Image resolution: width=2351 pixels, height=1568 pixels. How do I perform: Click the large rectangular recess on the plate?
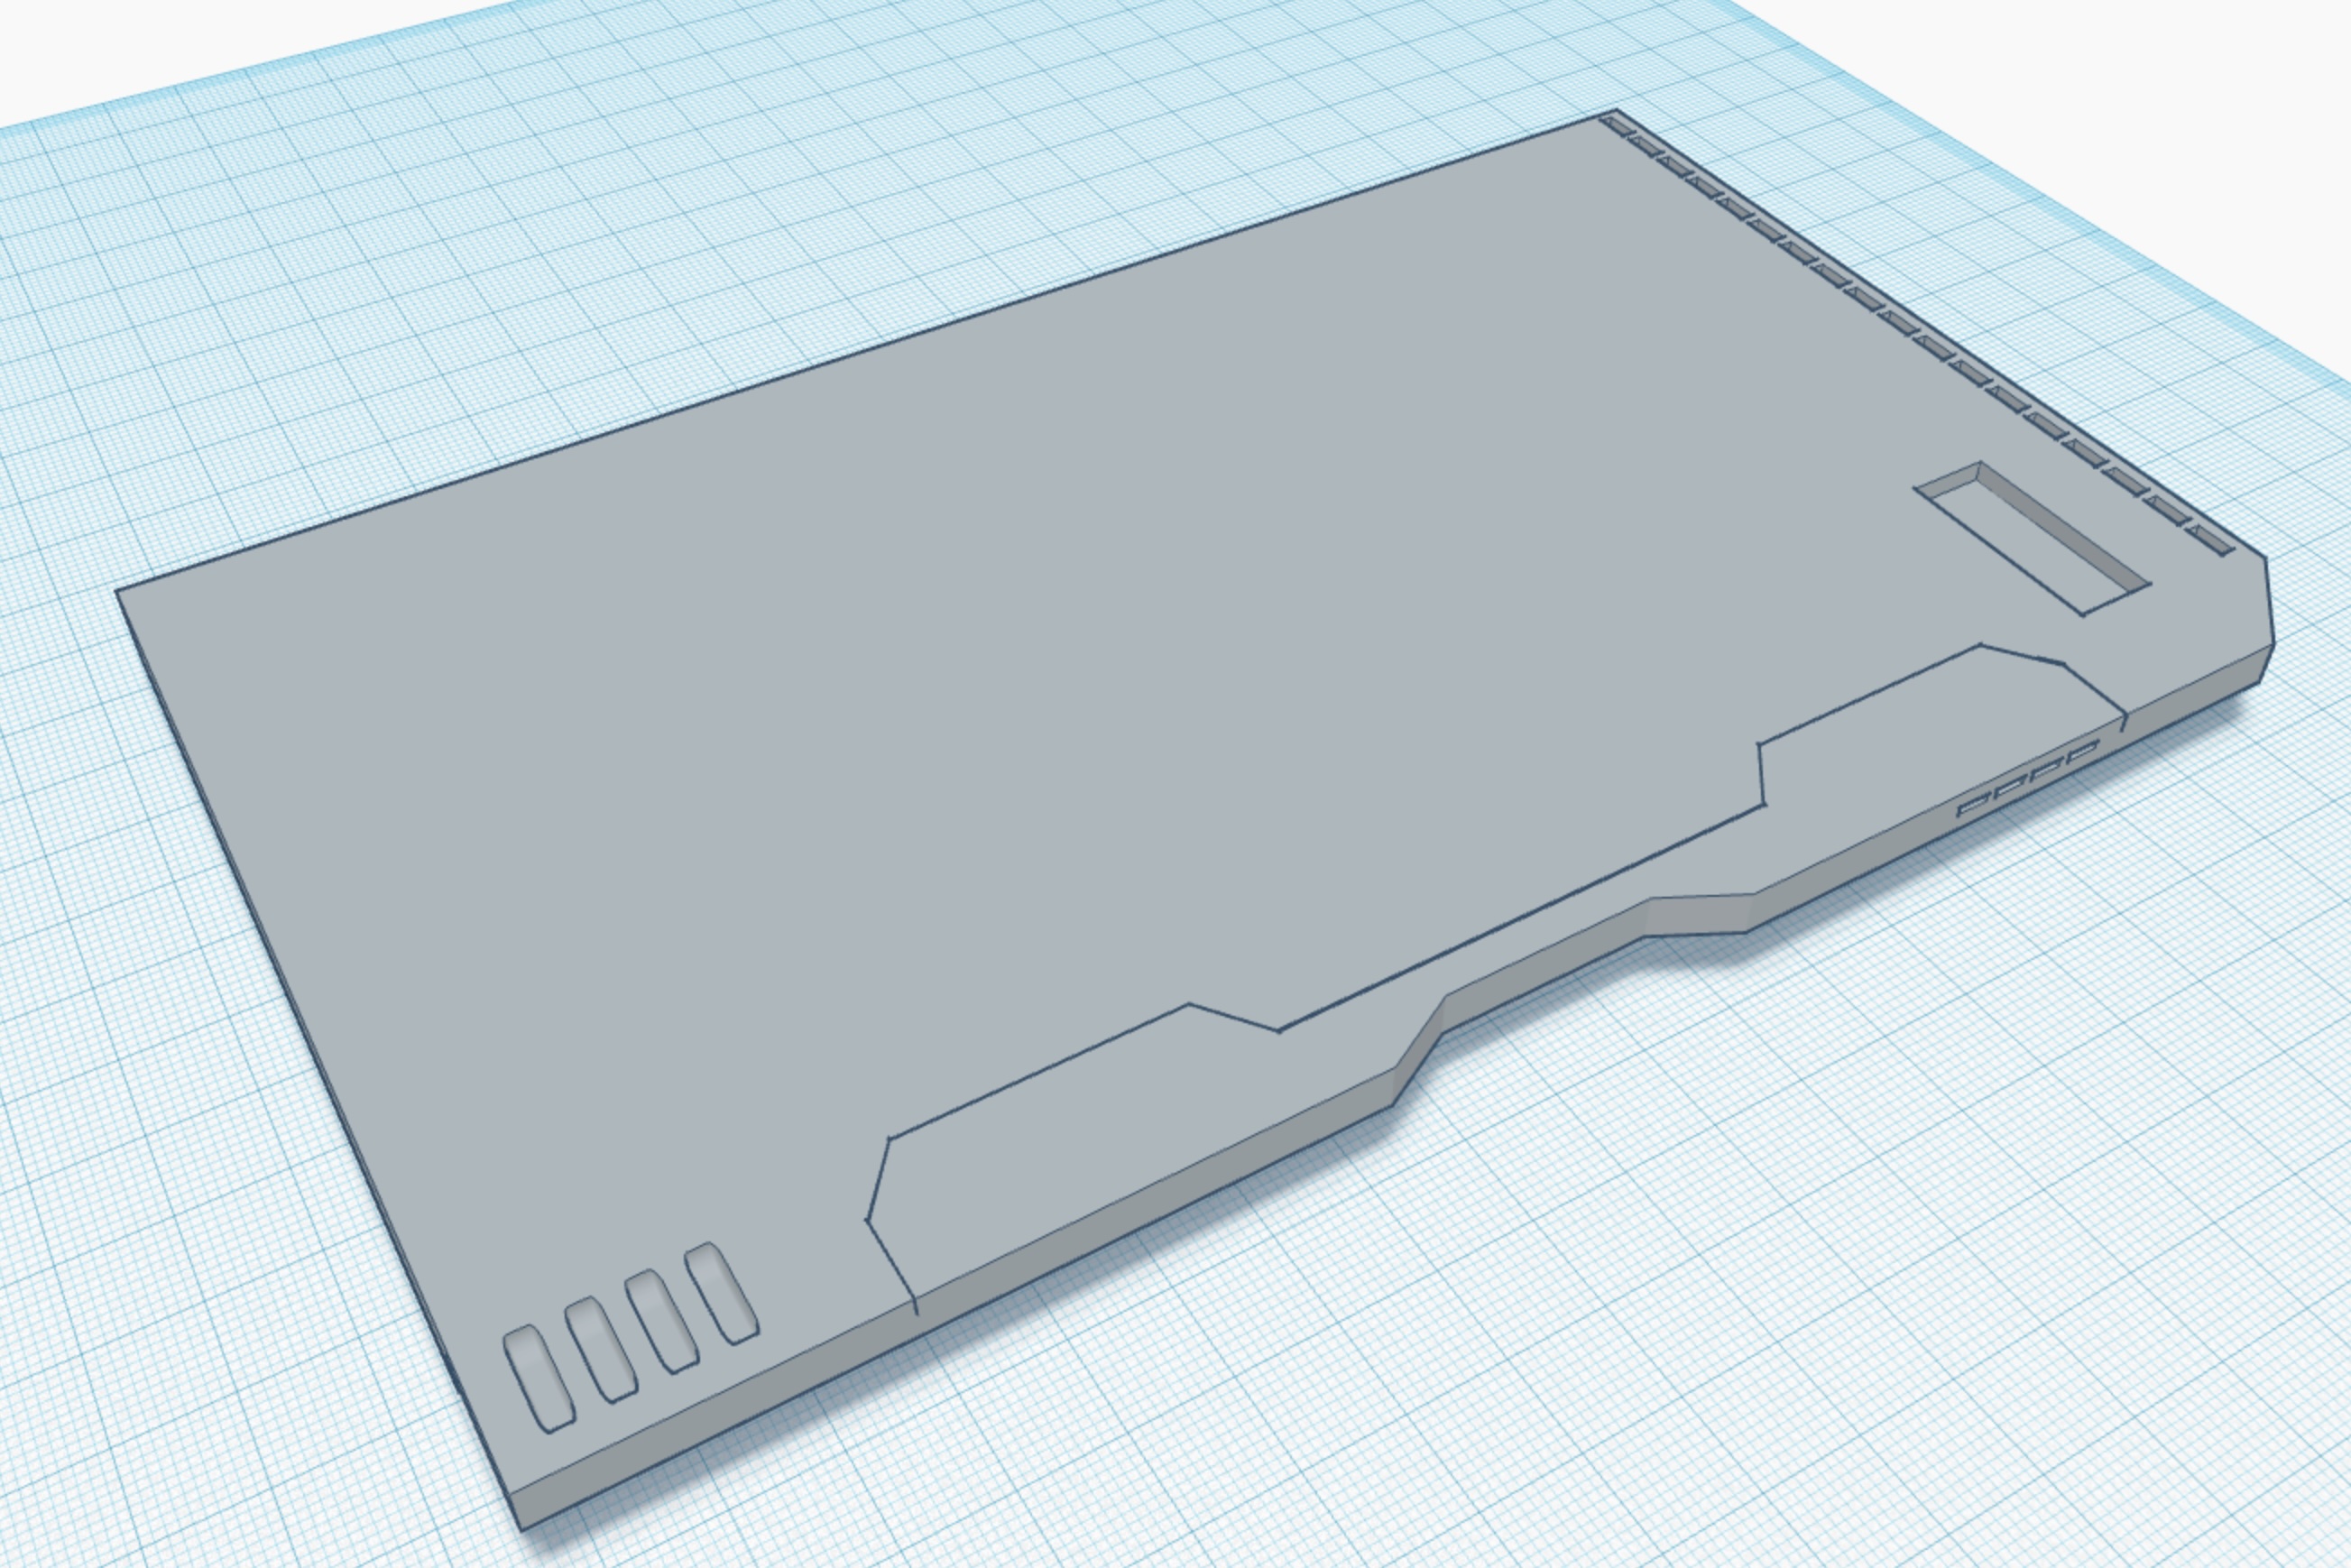(x=2033, y=539)
